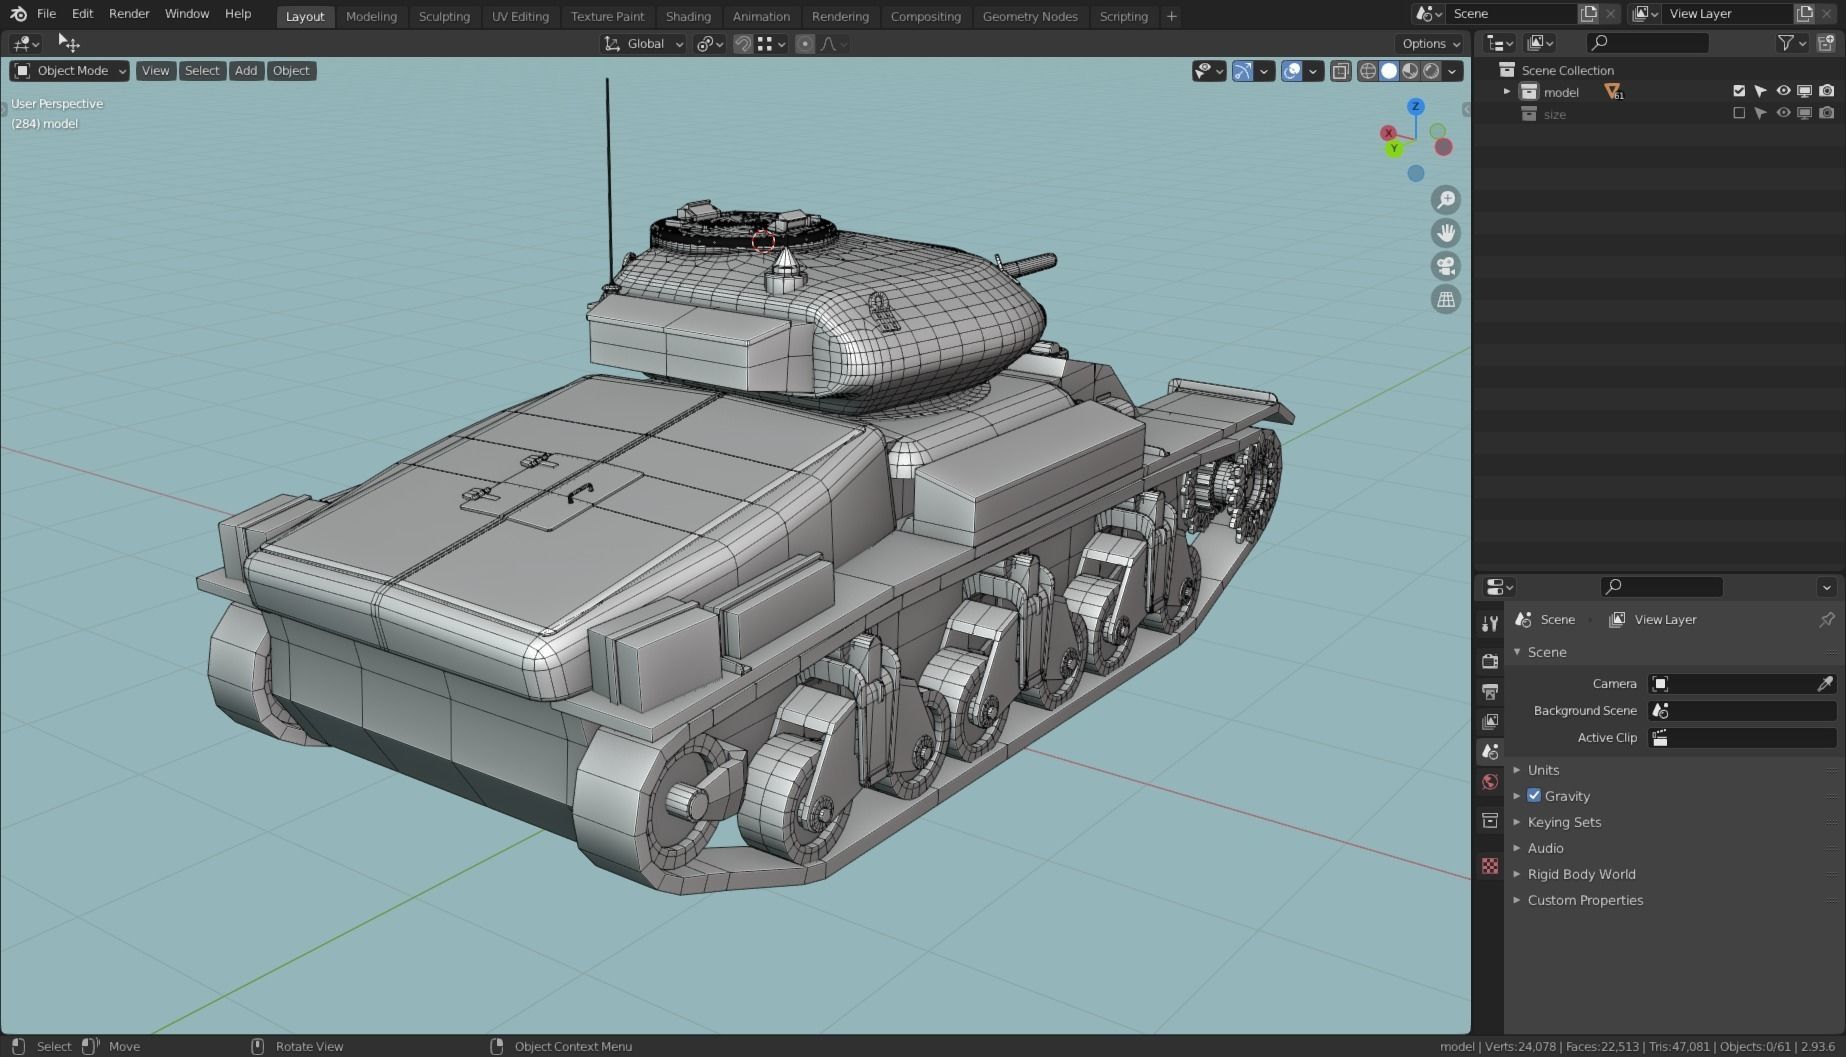Open the proportional editing falloff dropdown
This screenshot has width=1846, height=1057.
[834, 44]
